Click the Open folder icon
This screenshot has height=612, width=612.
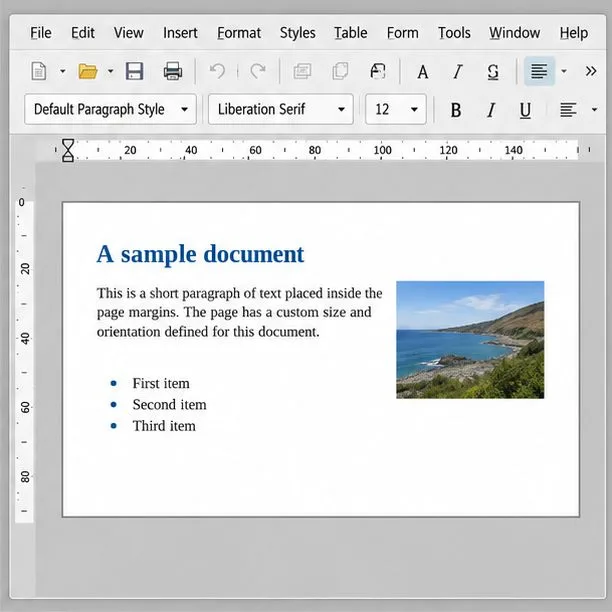click(x=88, y=71)
